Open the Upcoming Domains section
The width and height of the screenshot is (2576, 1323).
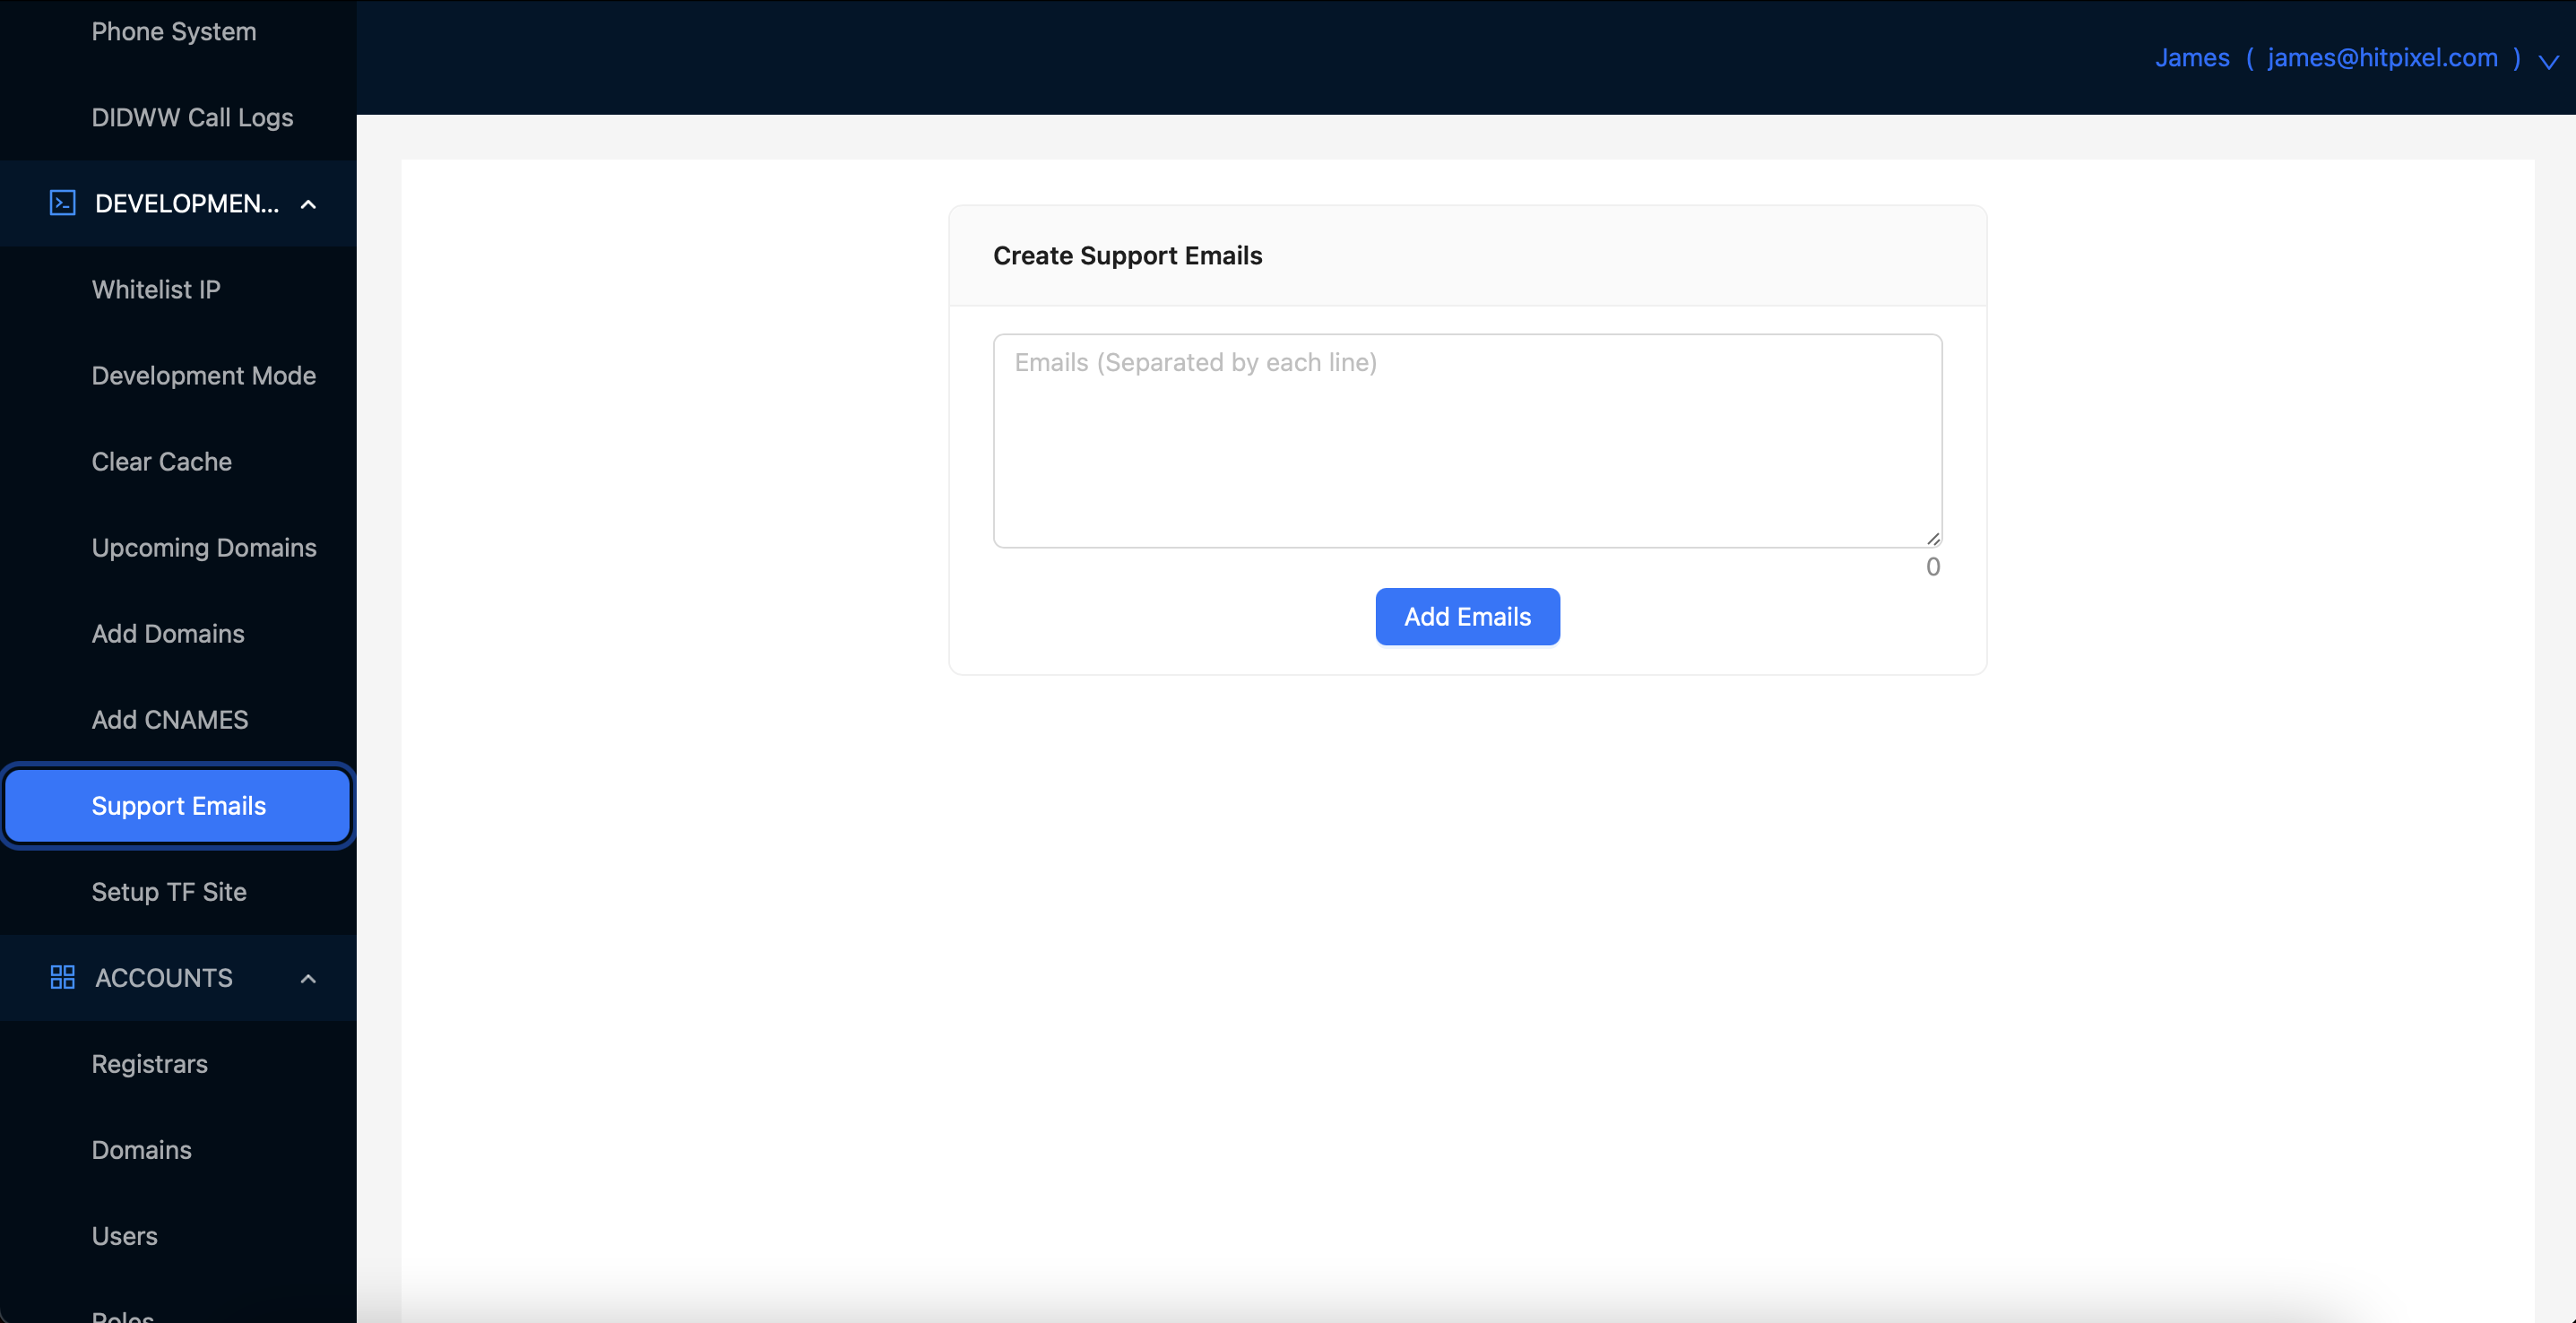pos(204,547)
